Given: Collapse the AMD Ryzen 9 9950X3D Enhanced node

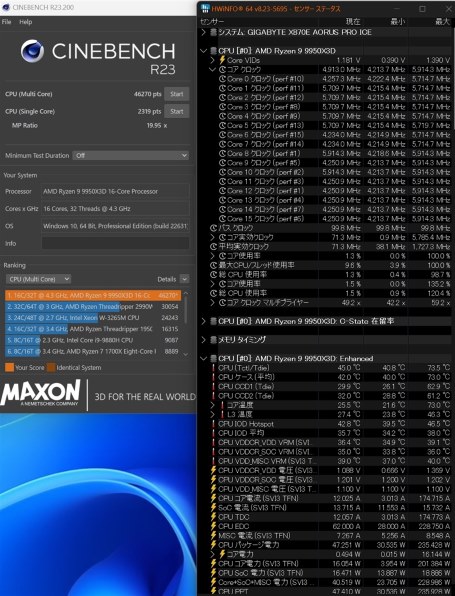Looking at the screenshot, I should (x=203, y=358).
